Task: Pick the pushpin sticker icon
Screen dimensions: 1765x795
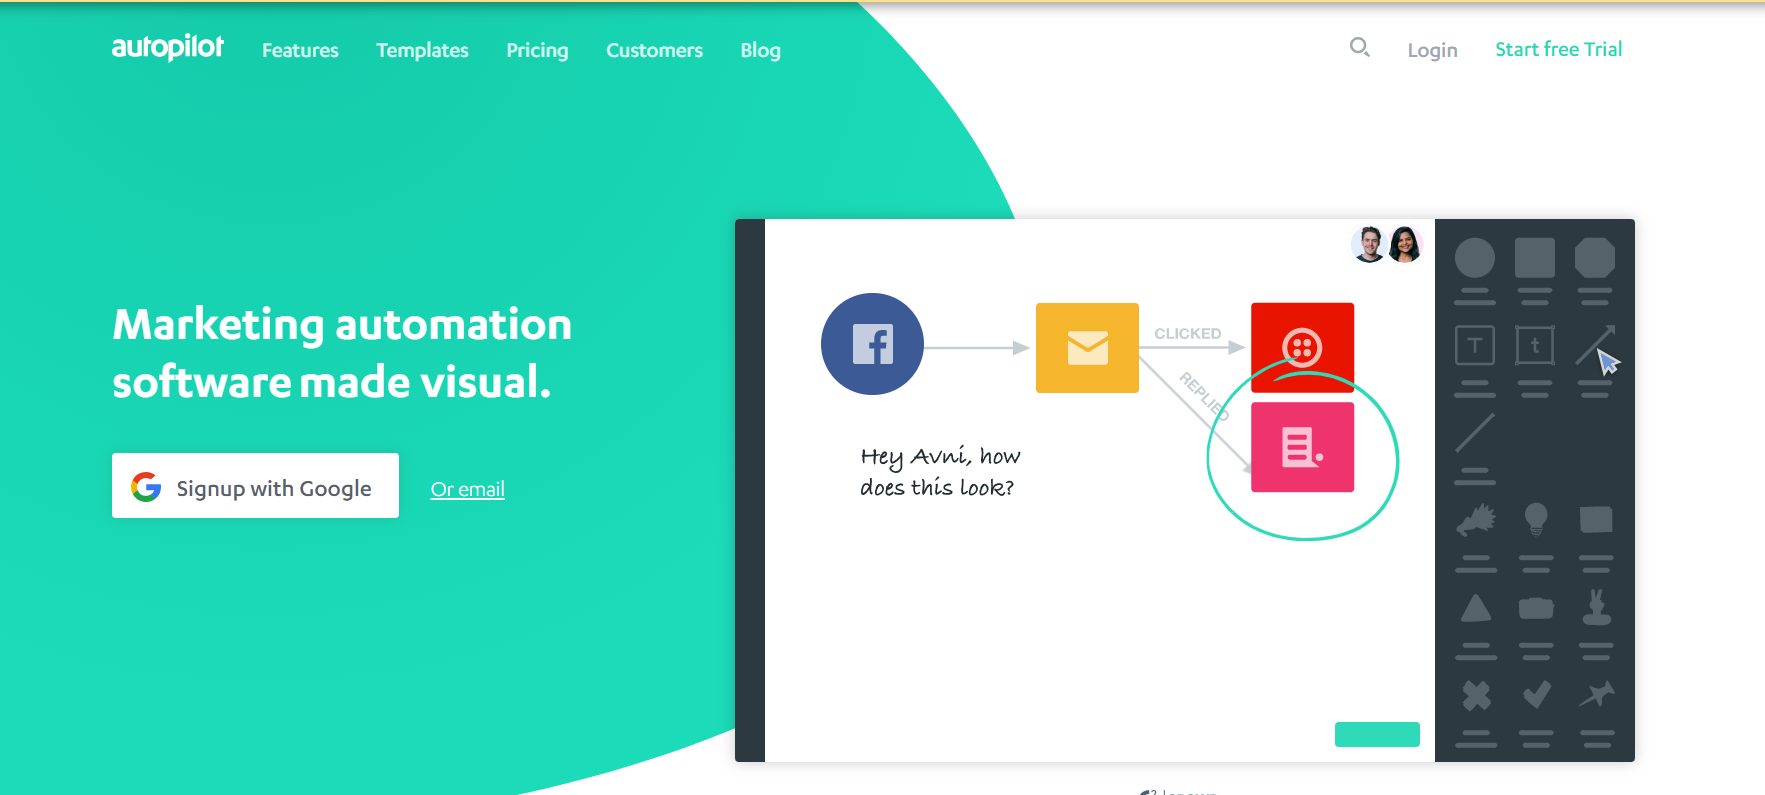Action: click(1597, 693)
